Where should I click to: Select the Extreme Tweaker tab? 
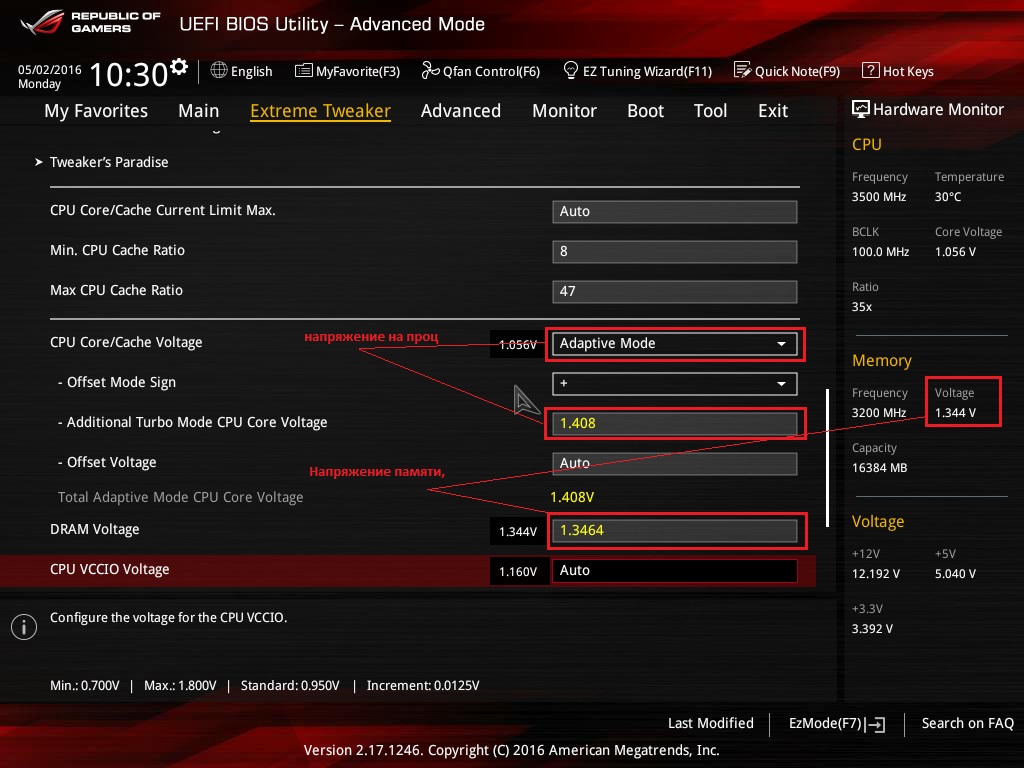tap(321, 111)
